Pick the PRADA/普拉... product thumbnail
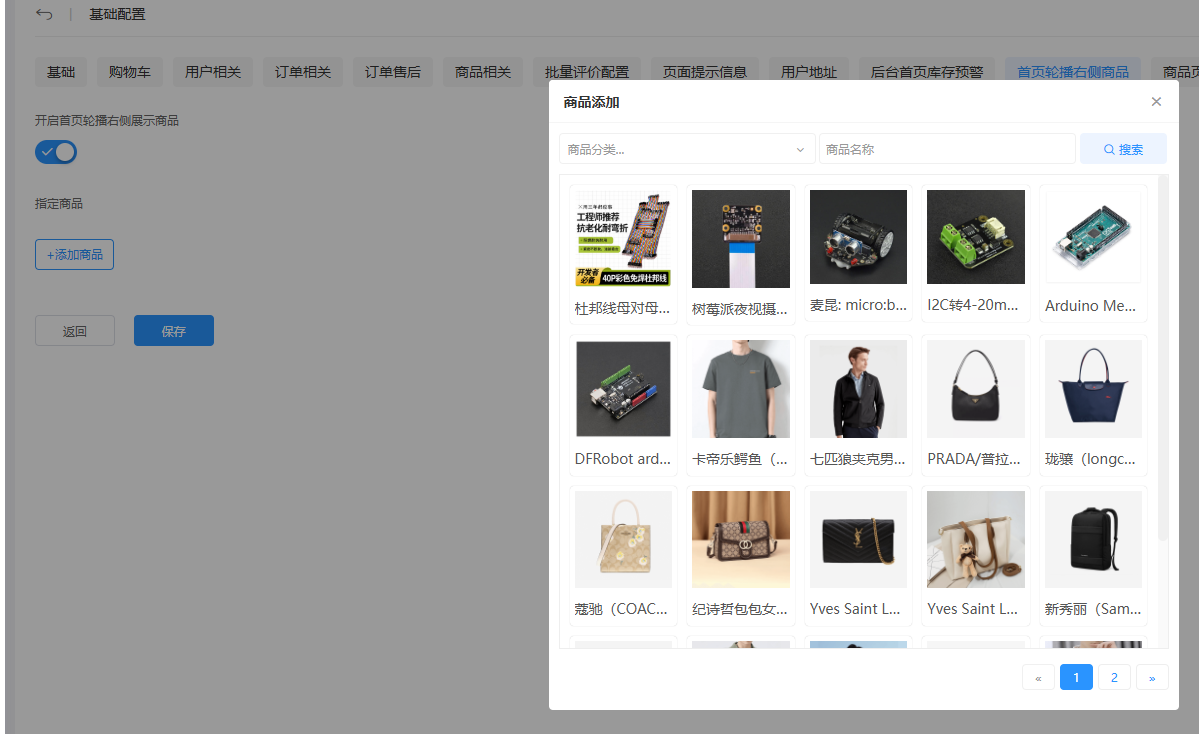Image resolution: width=1199 pixels, height=734 pixels. click(x=975, y=389)
